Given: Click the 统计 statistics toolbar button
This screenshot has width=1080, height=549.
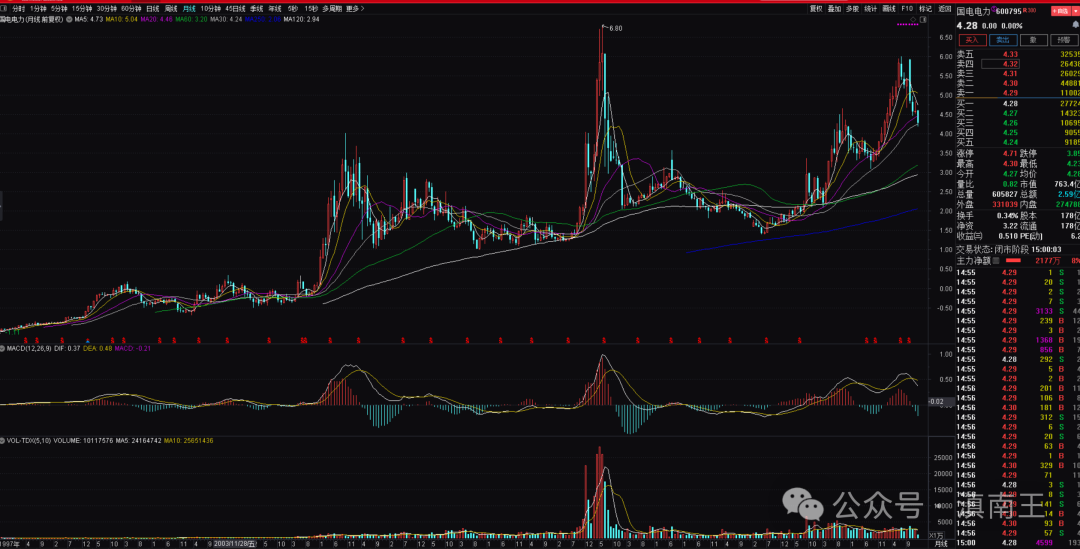Looking at the screenshot, I should (871, 9).
